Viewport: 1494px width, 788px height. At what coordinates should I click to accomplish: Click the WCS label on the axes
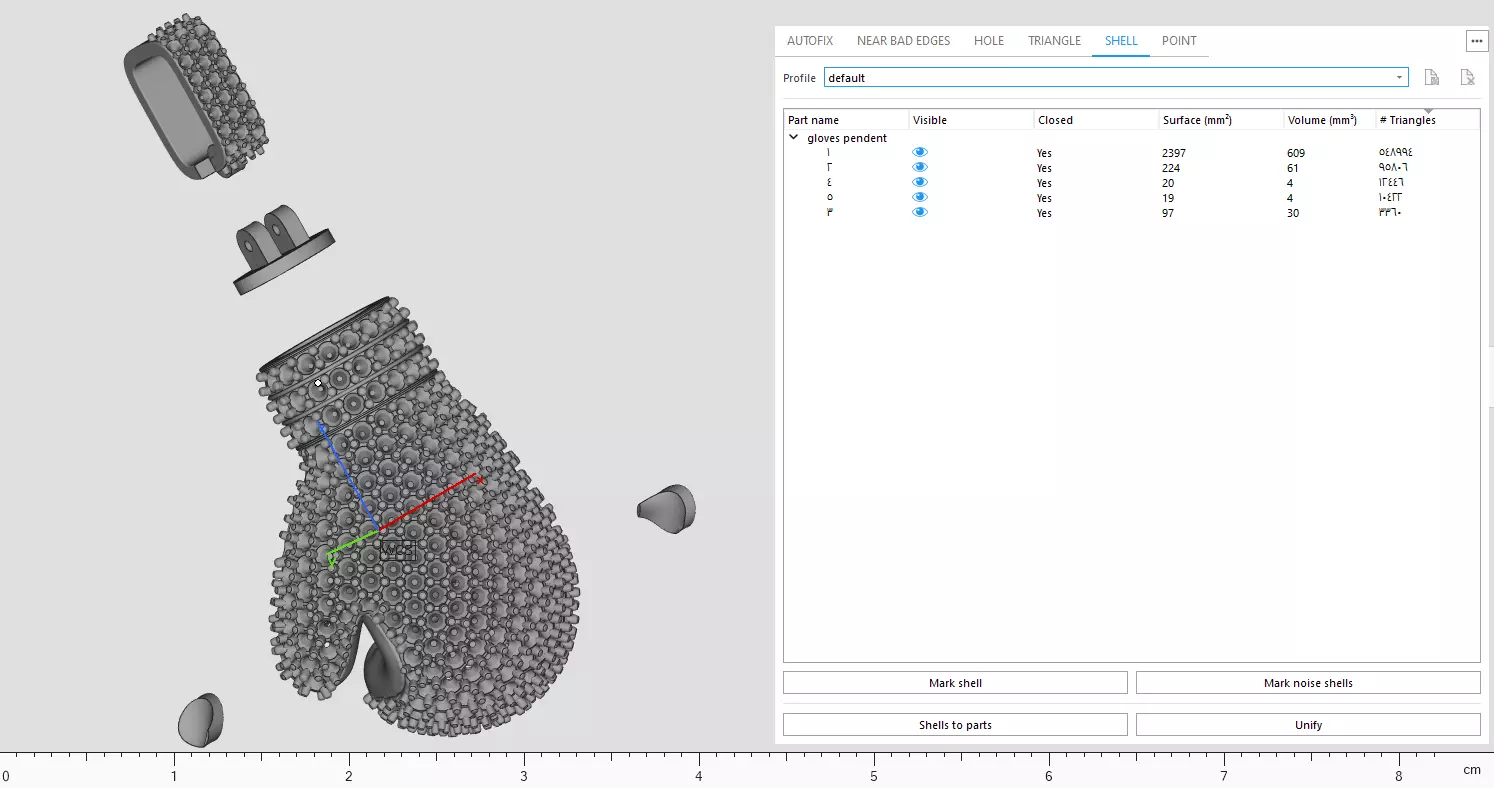[x=398, y=550]
